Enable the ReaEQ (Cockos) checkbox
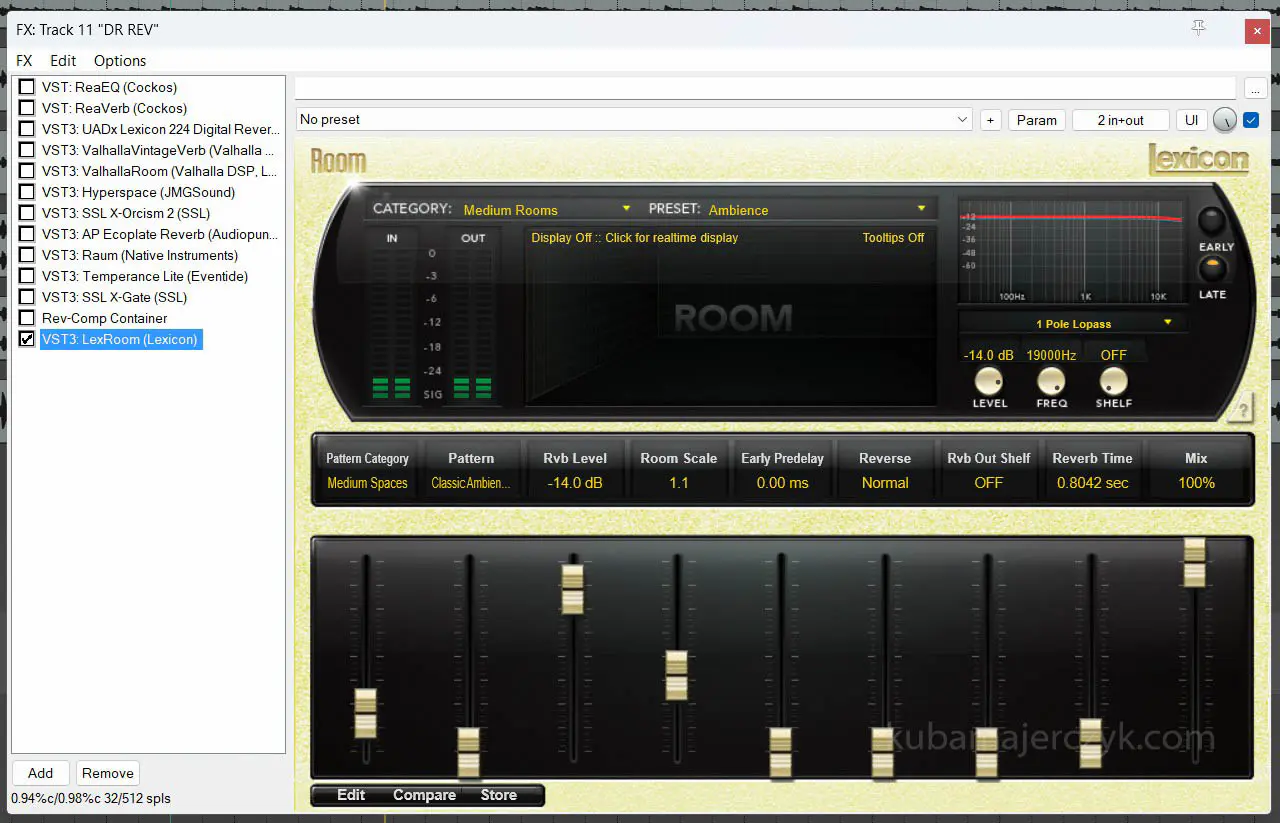This screenshot has height=823, width=1280. pos(27,87)
